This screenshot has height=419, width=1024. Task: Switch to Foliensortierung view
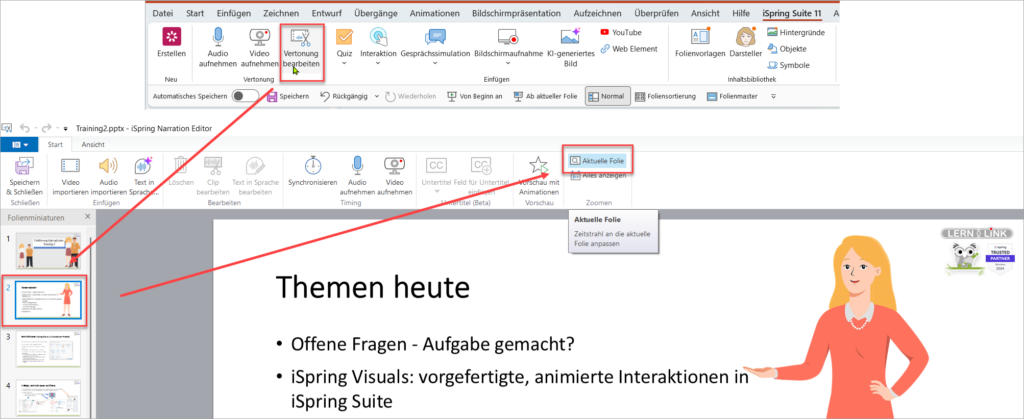click(665, 97)
